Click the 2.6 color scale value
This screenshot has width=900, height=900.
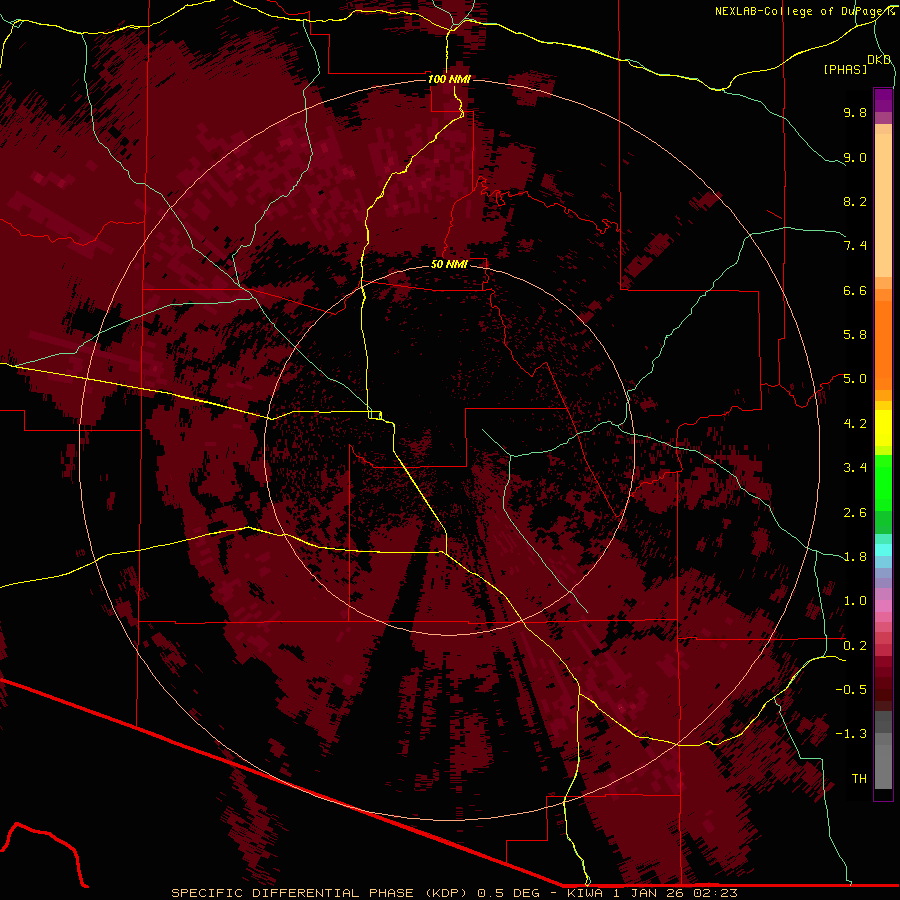pyautogui.click(x=855, y=513)
